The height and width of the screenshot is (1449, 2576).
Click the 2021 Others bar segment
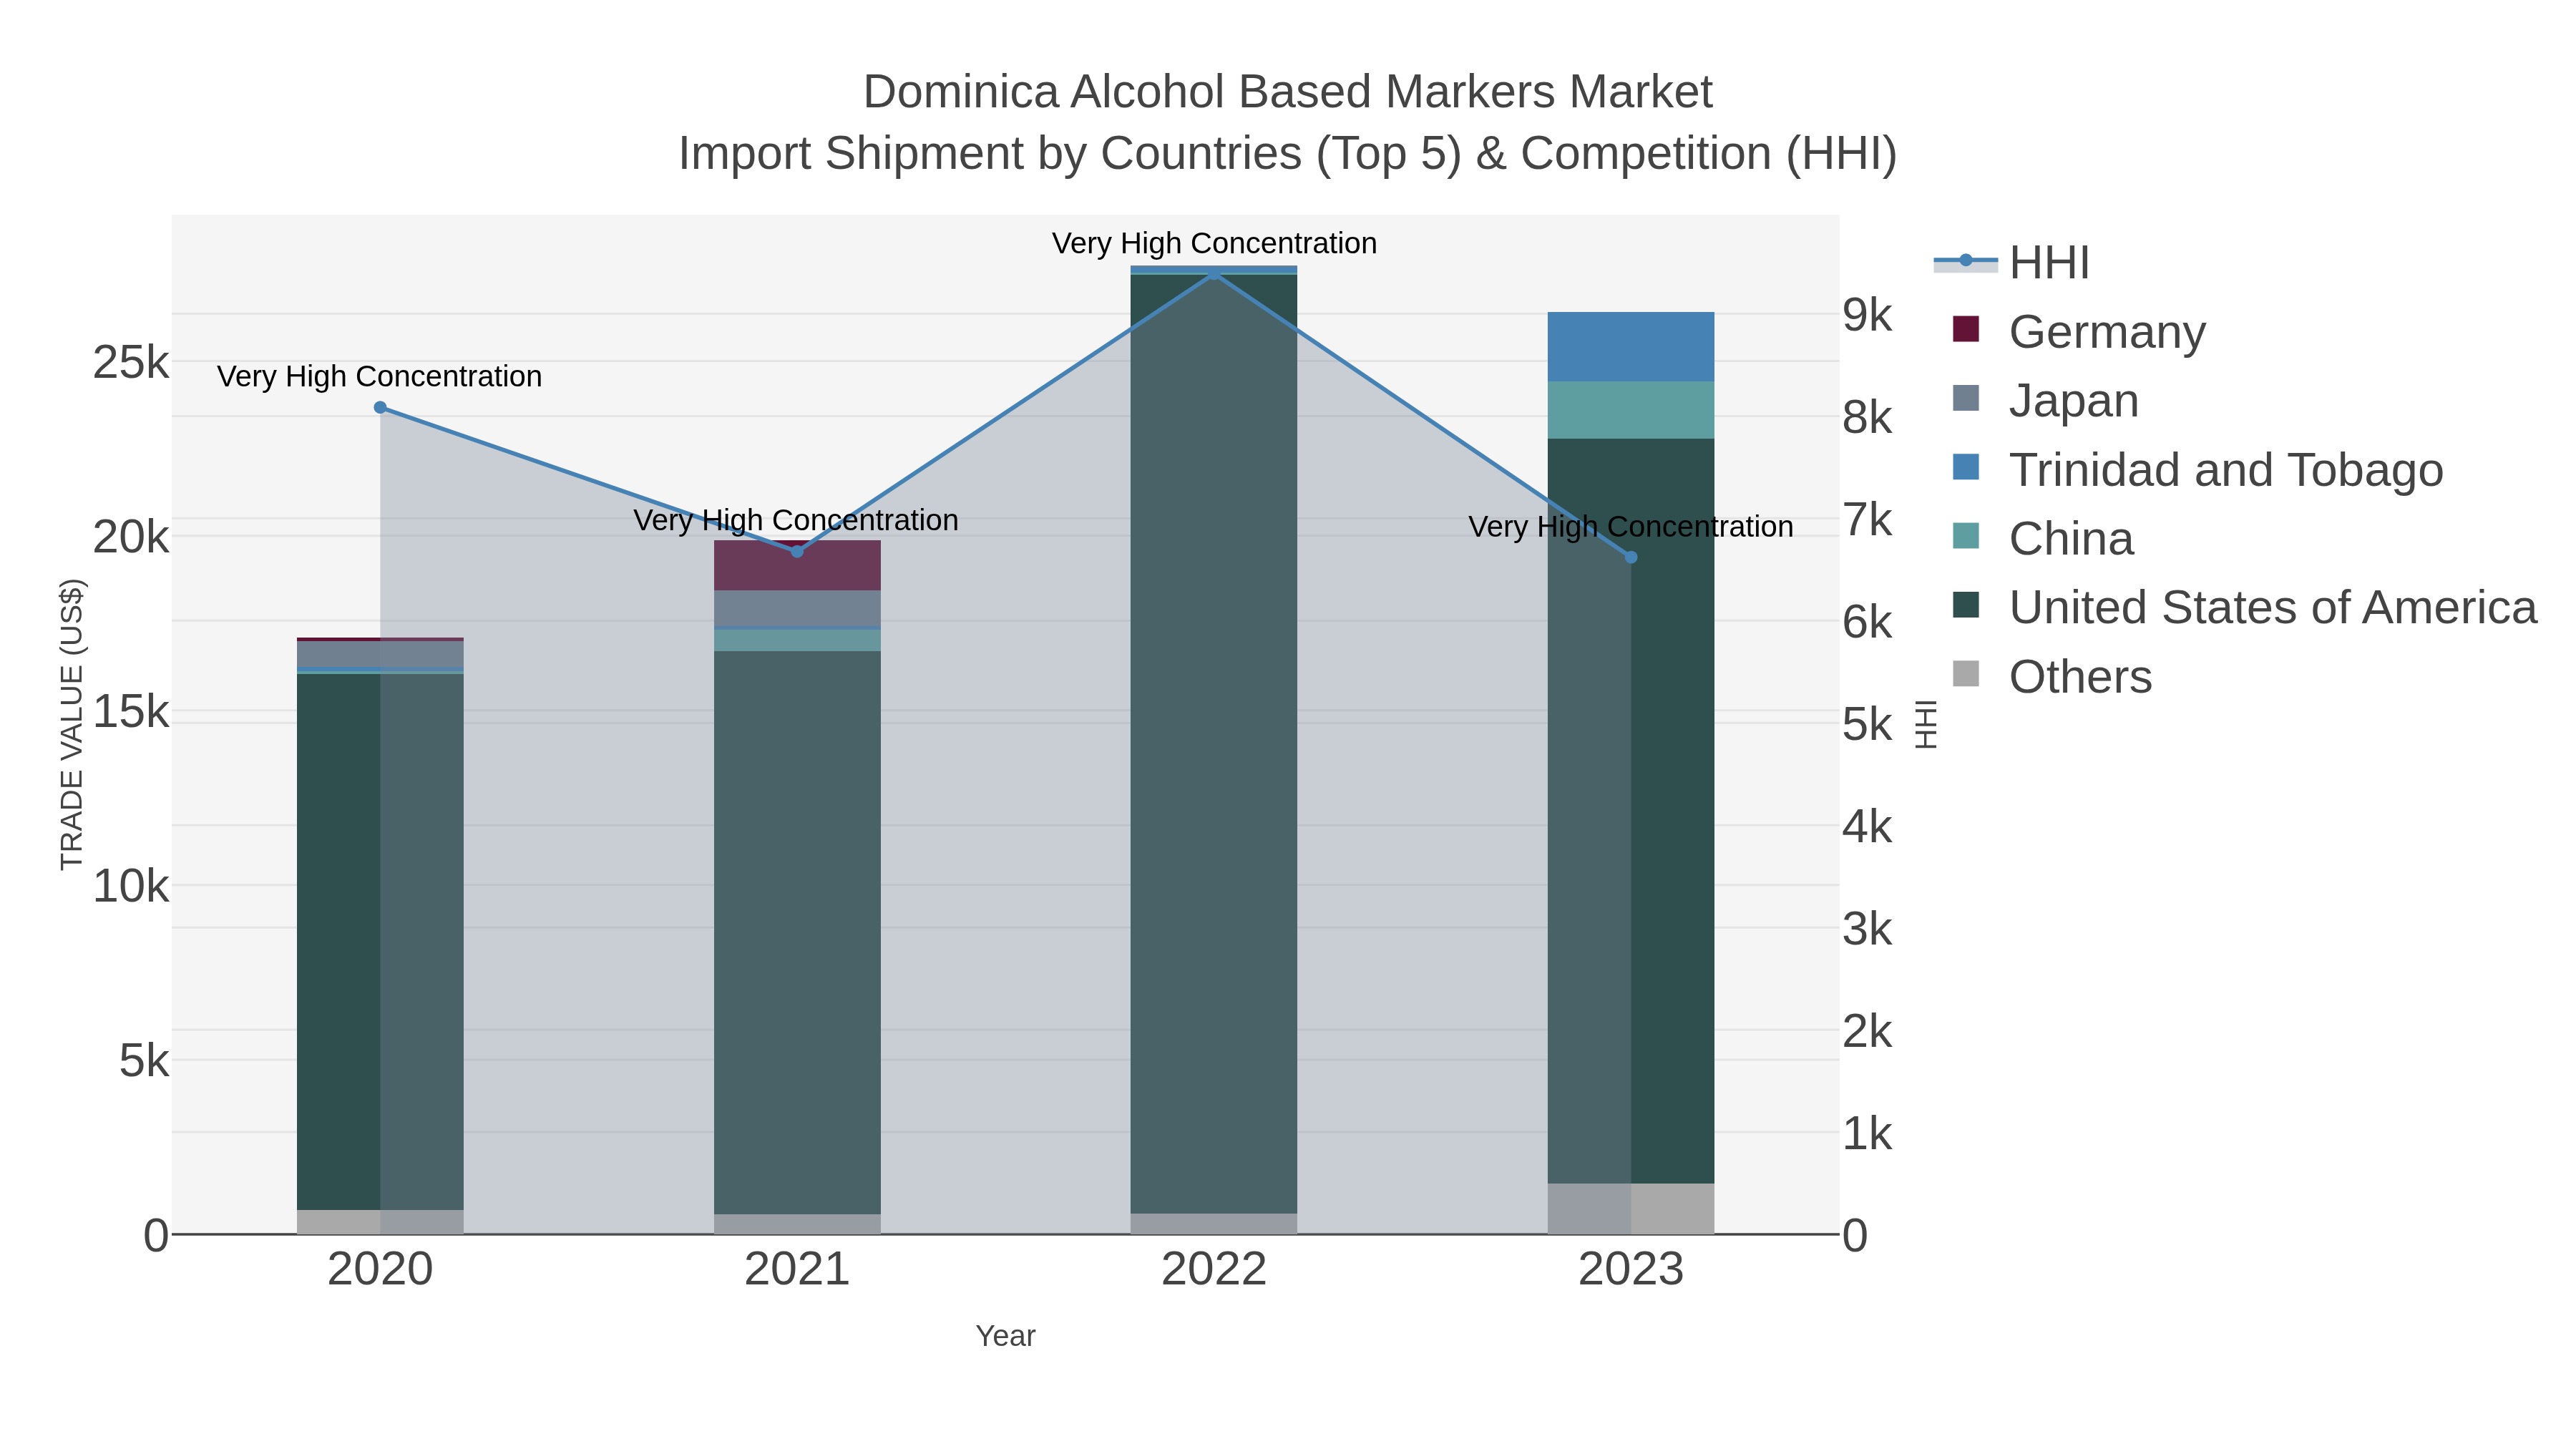coord(797,1224)
